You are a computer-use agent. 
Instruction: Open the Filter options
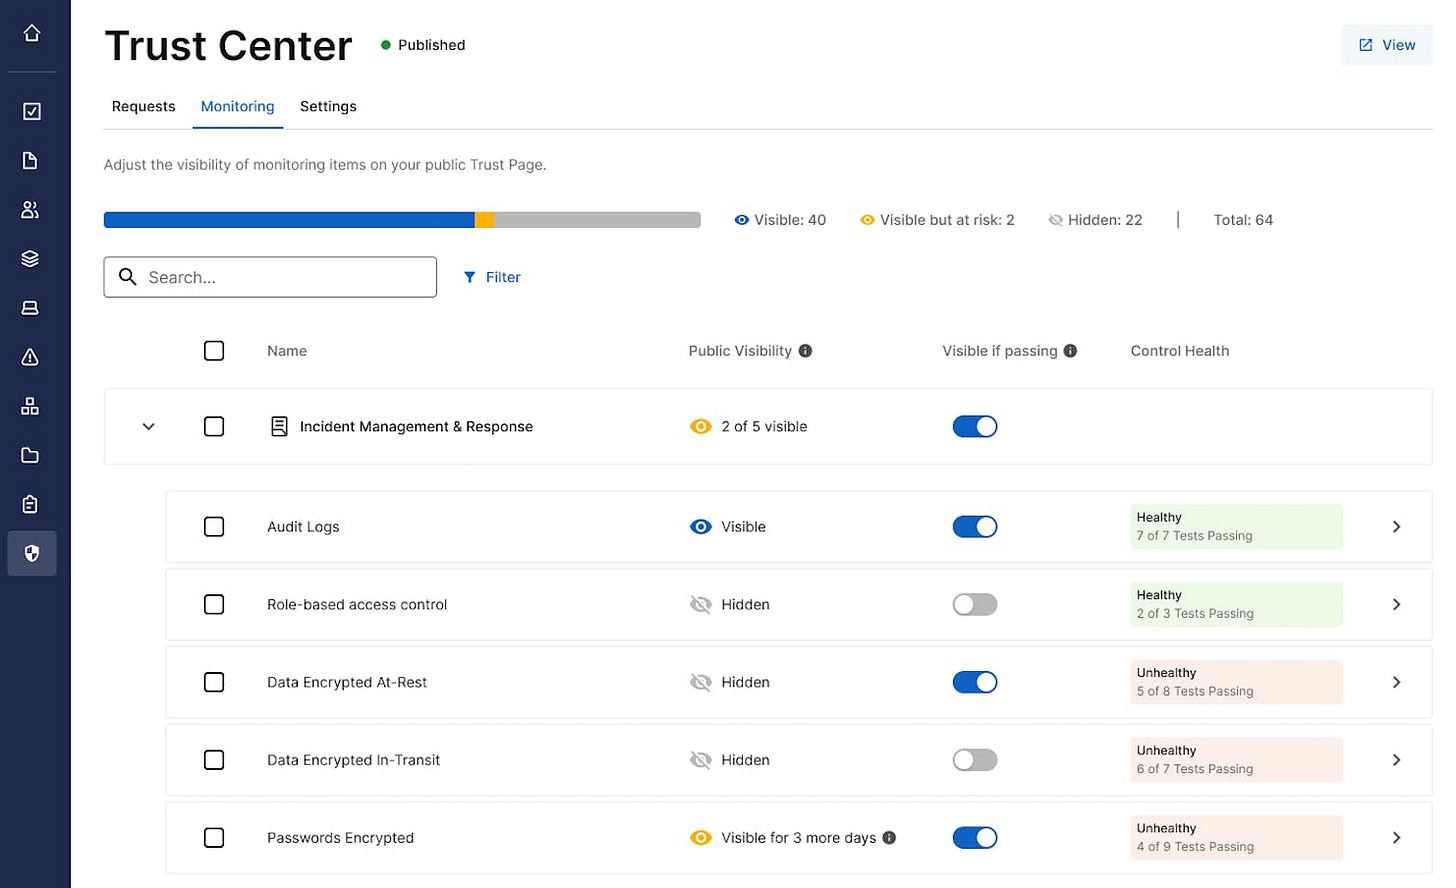pos(492,277)
